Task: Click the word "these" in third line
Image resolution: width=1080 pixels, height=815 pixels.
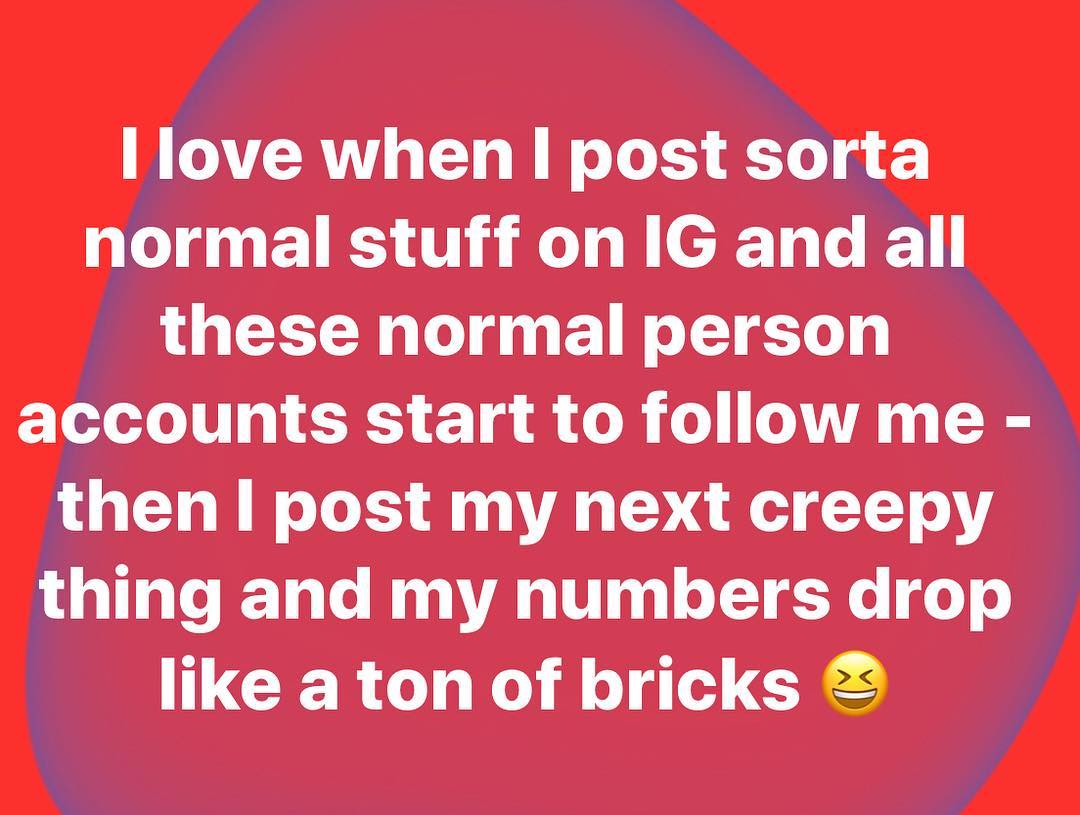Action: tap(260, 330)
